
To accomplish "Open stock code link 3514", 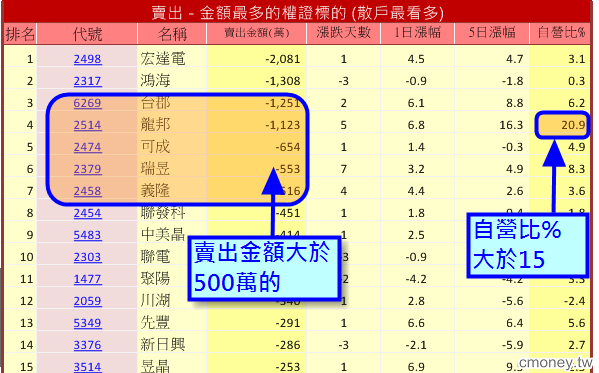I will tap(87, 367).
